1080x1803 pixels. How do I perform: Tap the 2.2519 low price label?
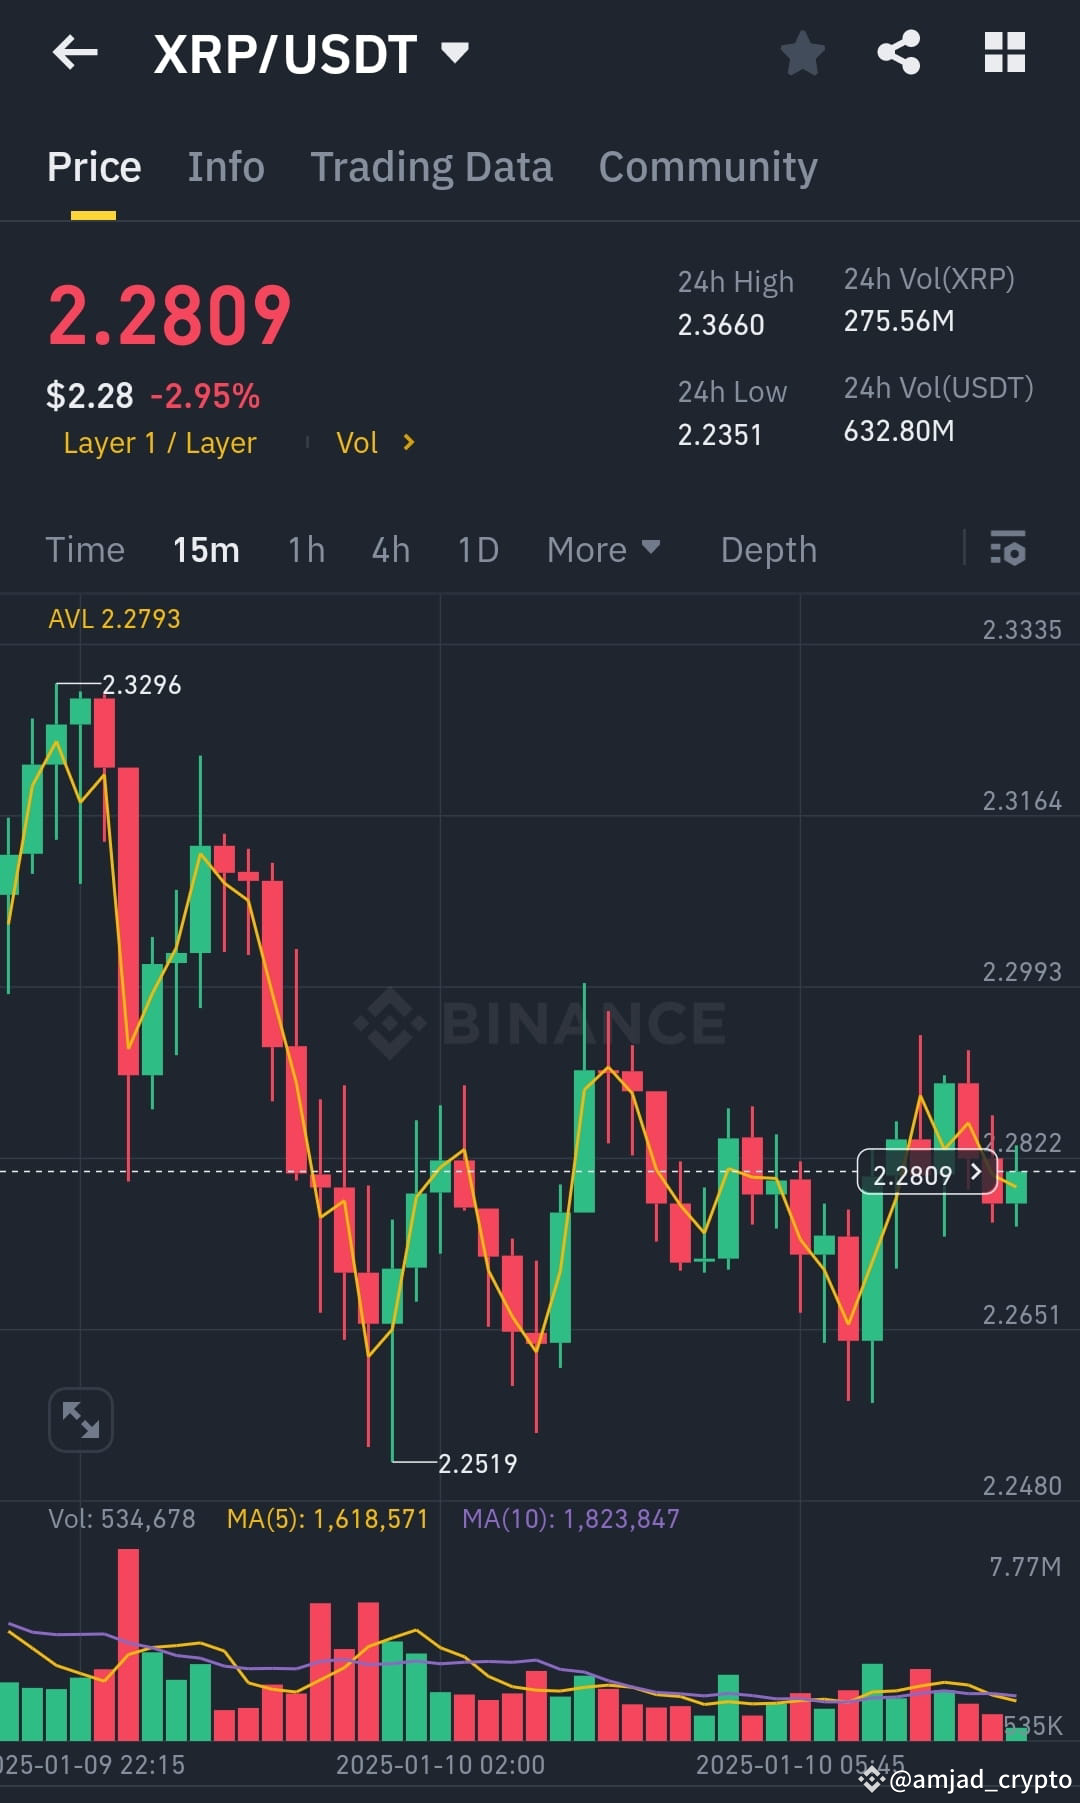point(478,1464)
